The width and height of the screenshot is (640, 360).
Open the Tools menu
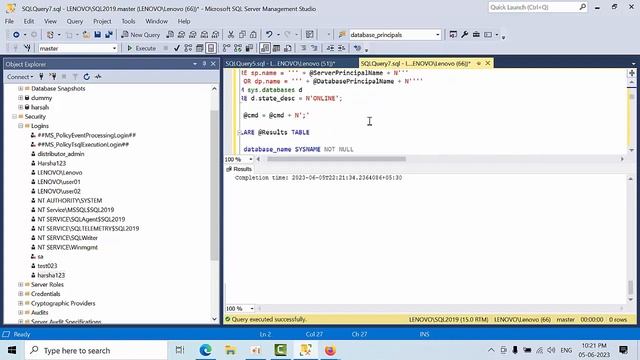pos(128,21)
